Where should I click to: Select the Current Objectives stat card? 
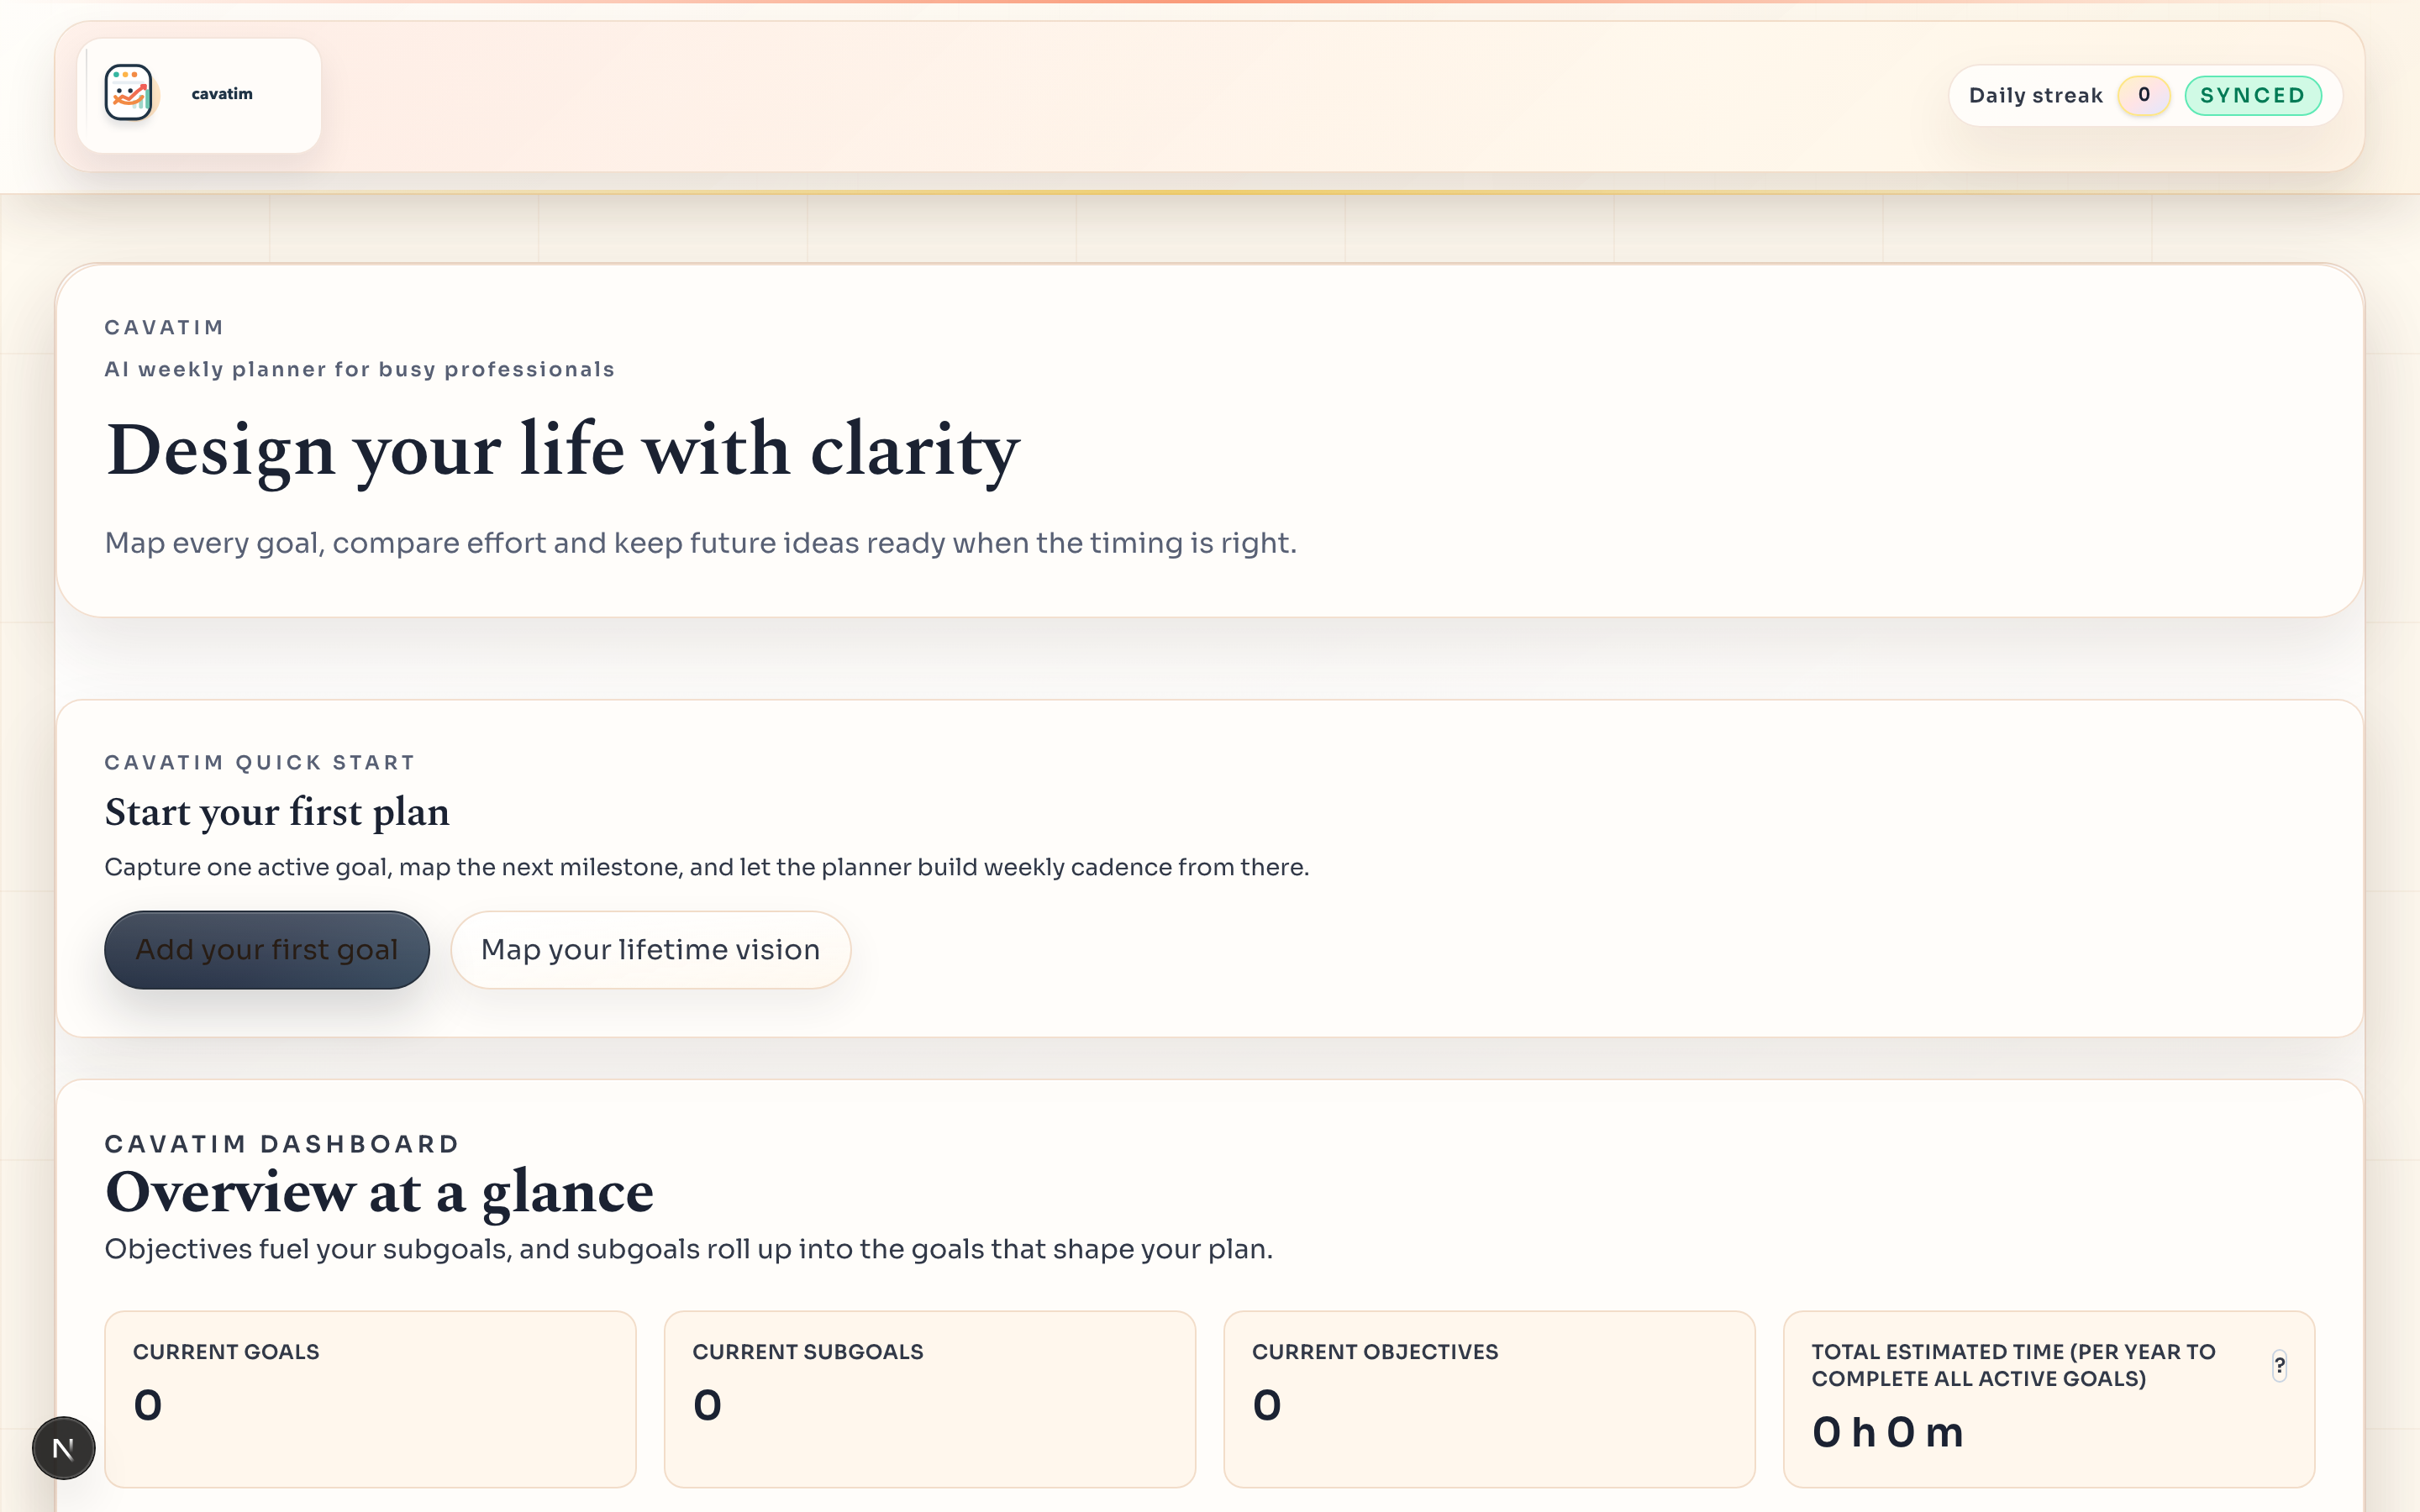click(x=1489, y=1399)
